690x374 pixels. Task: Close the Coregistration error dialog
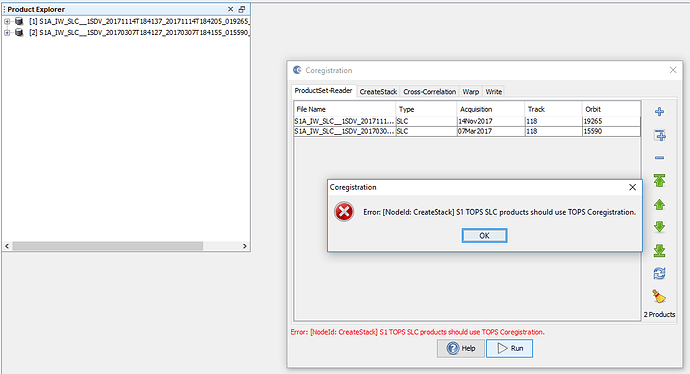pyautogui.click(x=632, y=187)
